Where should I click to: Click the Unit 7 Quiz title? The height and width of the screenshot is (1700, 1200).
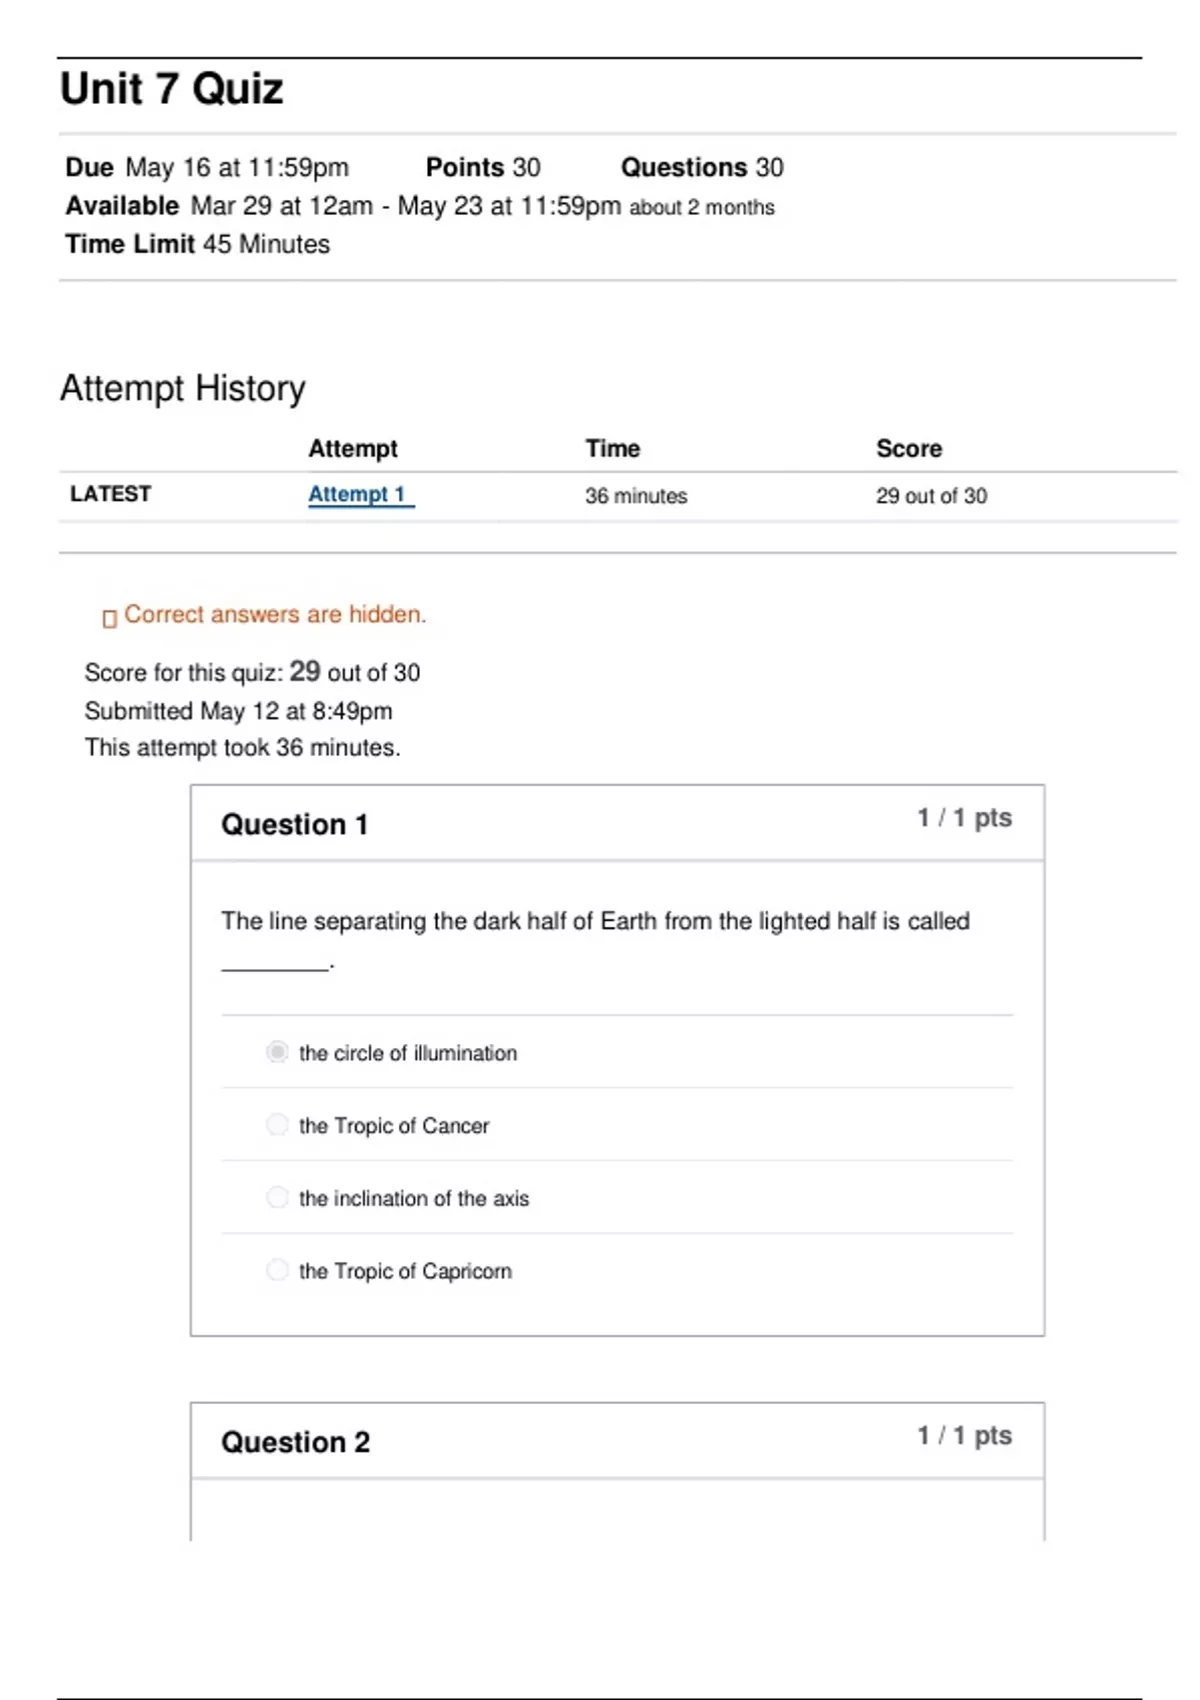pyautogui.click(x=172, y=89)
